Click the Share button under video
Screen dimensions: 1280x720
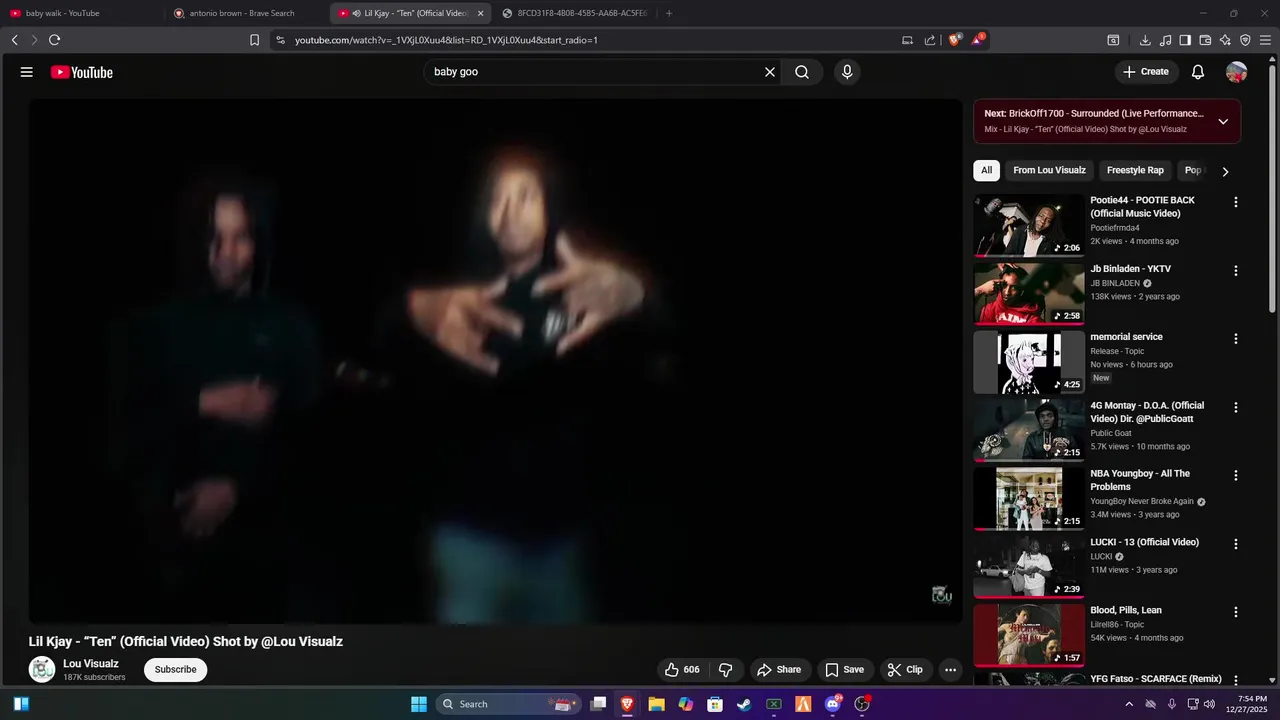click(778, 670)
